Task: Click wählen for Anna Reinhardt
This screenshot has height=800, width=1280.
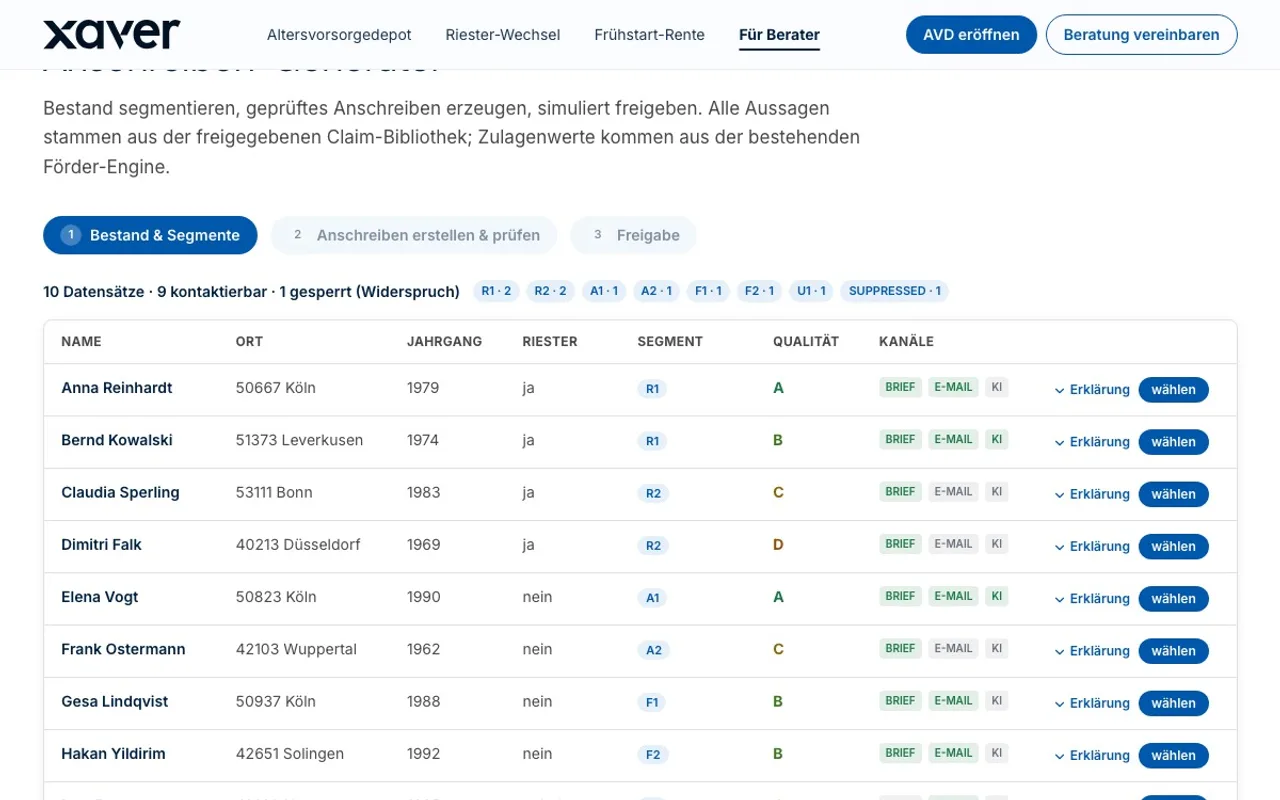Action: point(1173,390)
